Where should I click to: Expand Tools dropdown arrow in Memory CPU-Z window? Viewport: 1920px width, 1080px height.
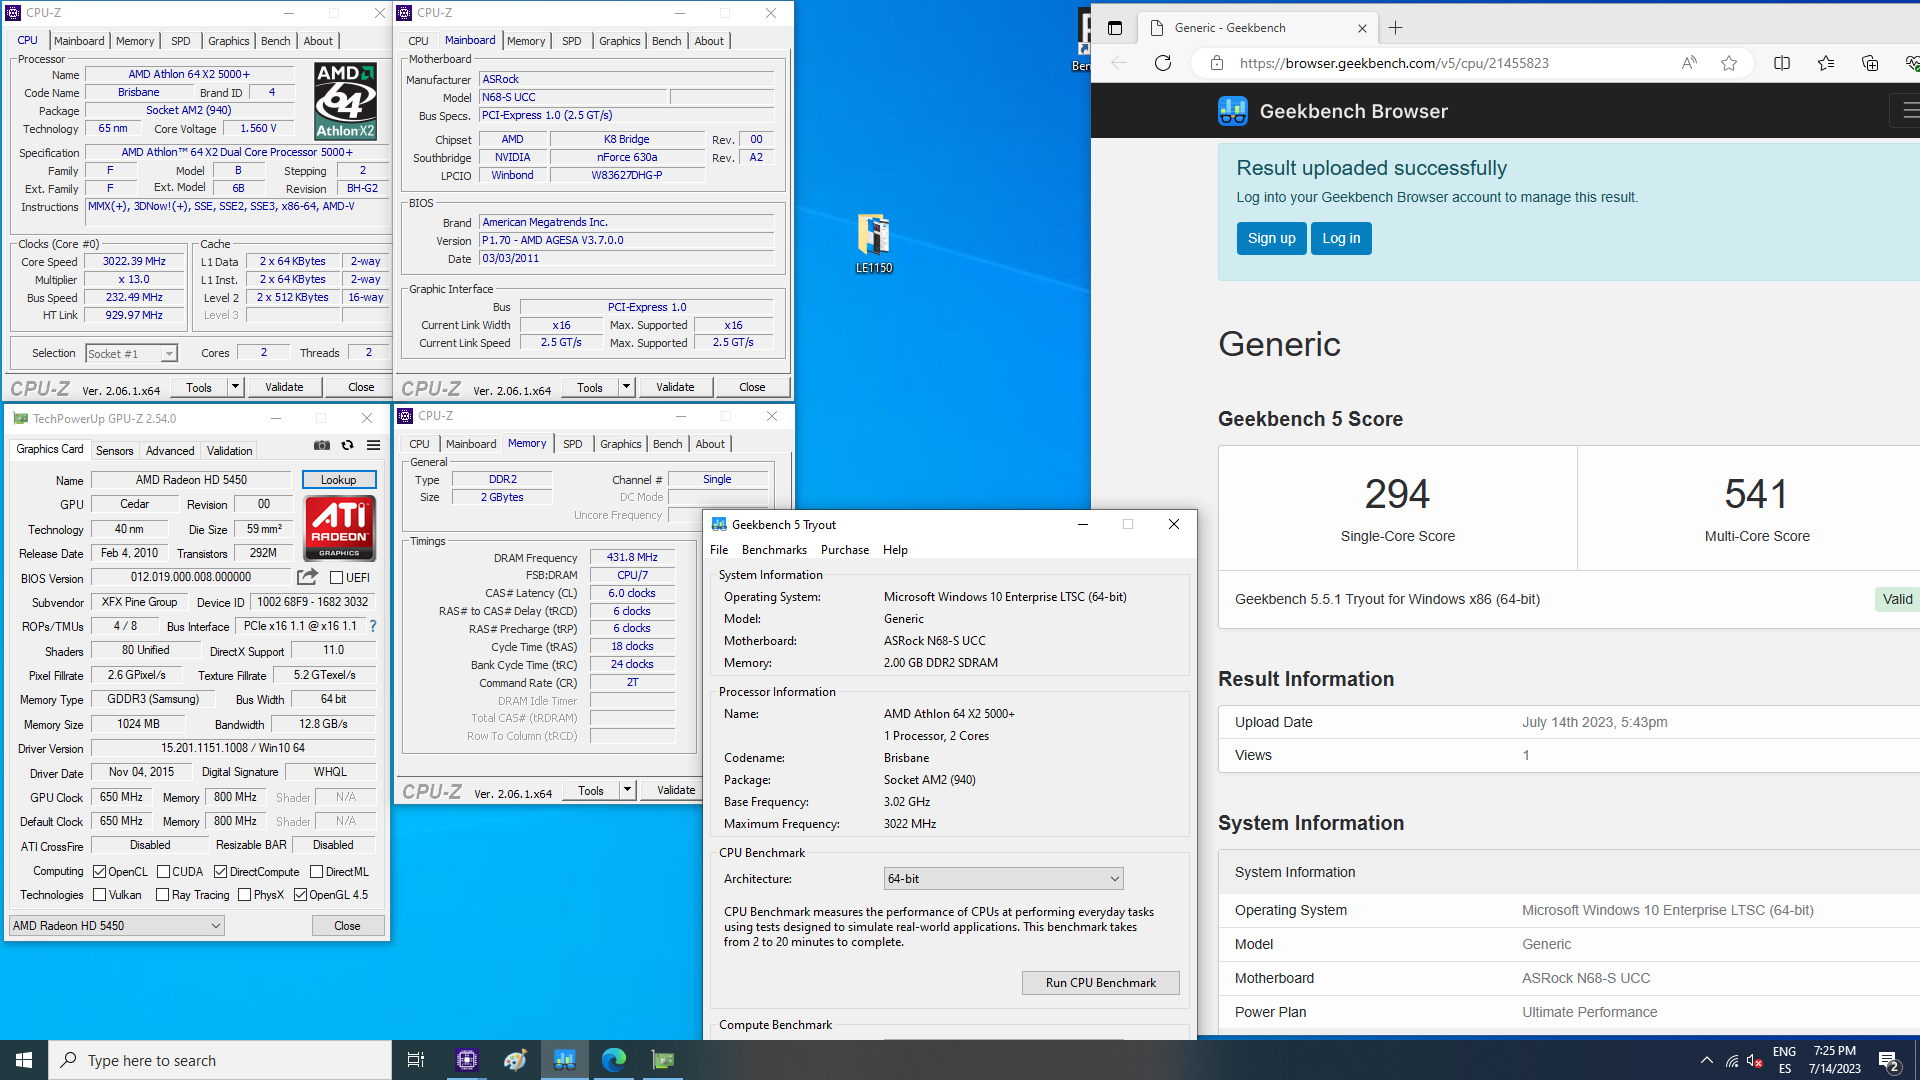click(x=627, y=790)
